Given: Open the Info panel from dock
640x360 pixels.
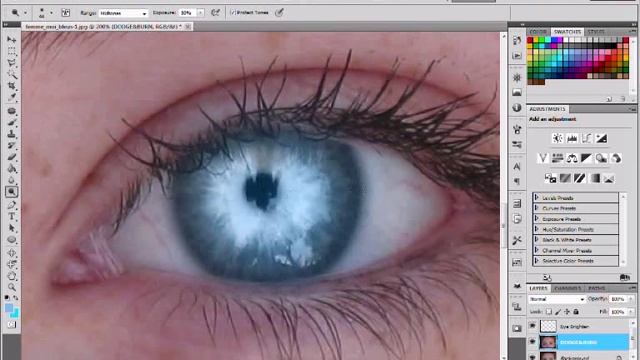Looking at the screenshot, I should (x=517, y=108).
